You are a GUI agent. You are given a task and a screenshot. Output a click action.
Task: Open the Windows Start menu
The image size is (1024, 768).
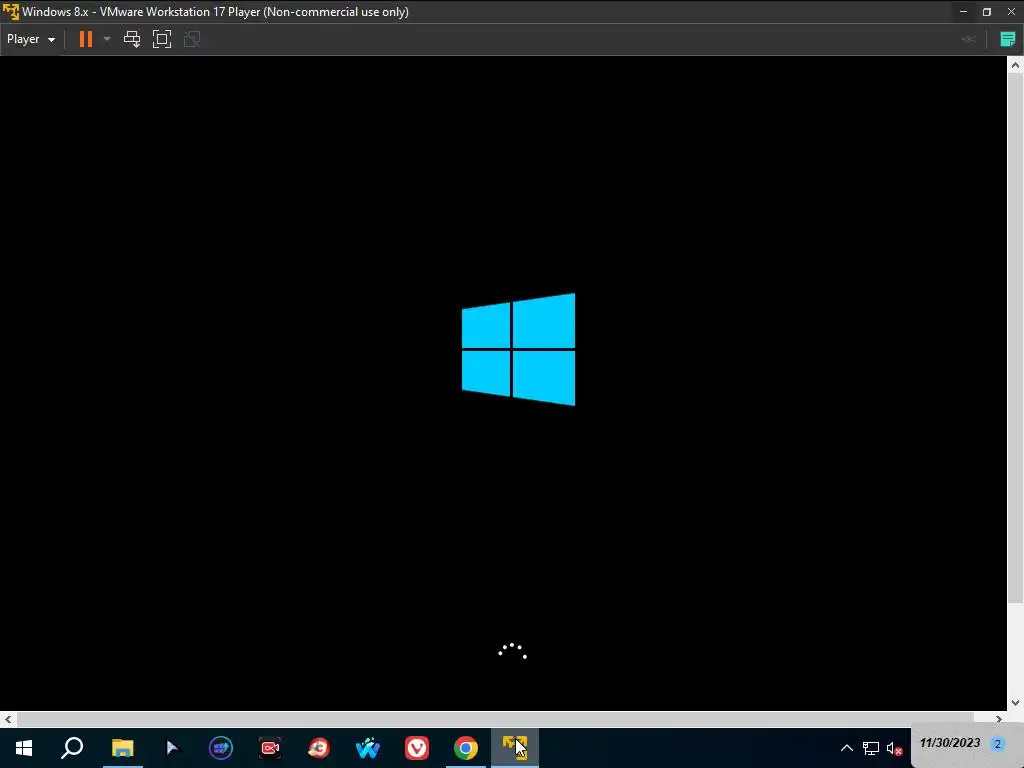click(24, 748)
